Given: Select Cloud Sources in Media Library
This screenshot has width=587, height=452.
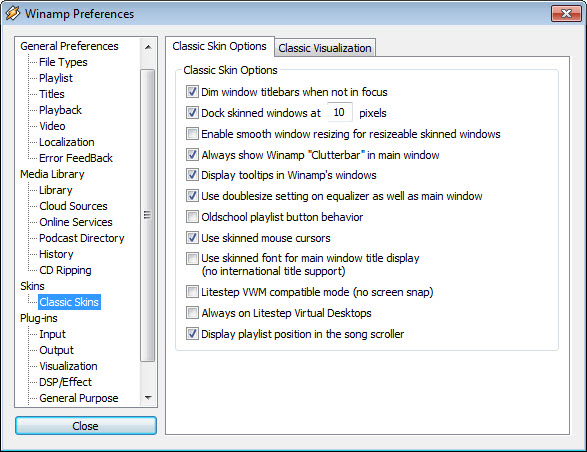Looking at the screenshot, I should pos(73,206).
